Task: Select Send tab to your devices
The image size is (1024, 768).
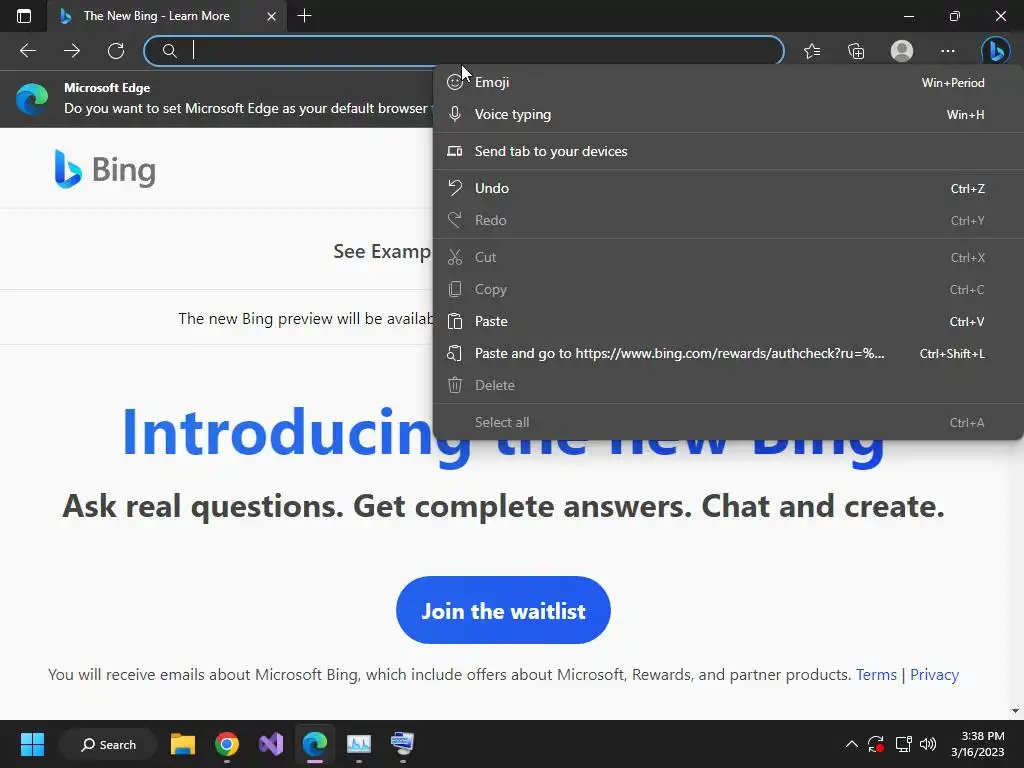Action: click(728, 151)
